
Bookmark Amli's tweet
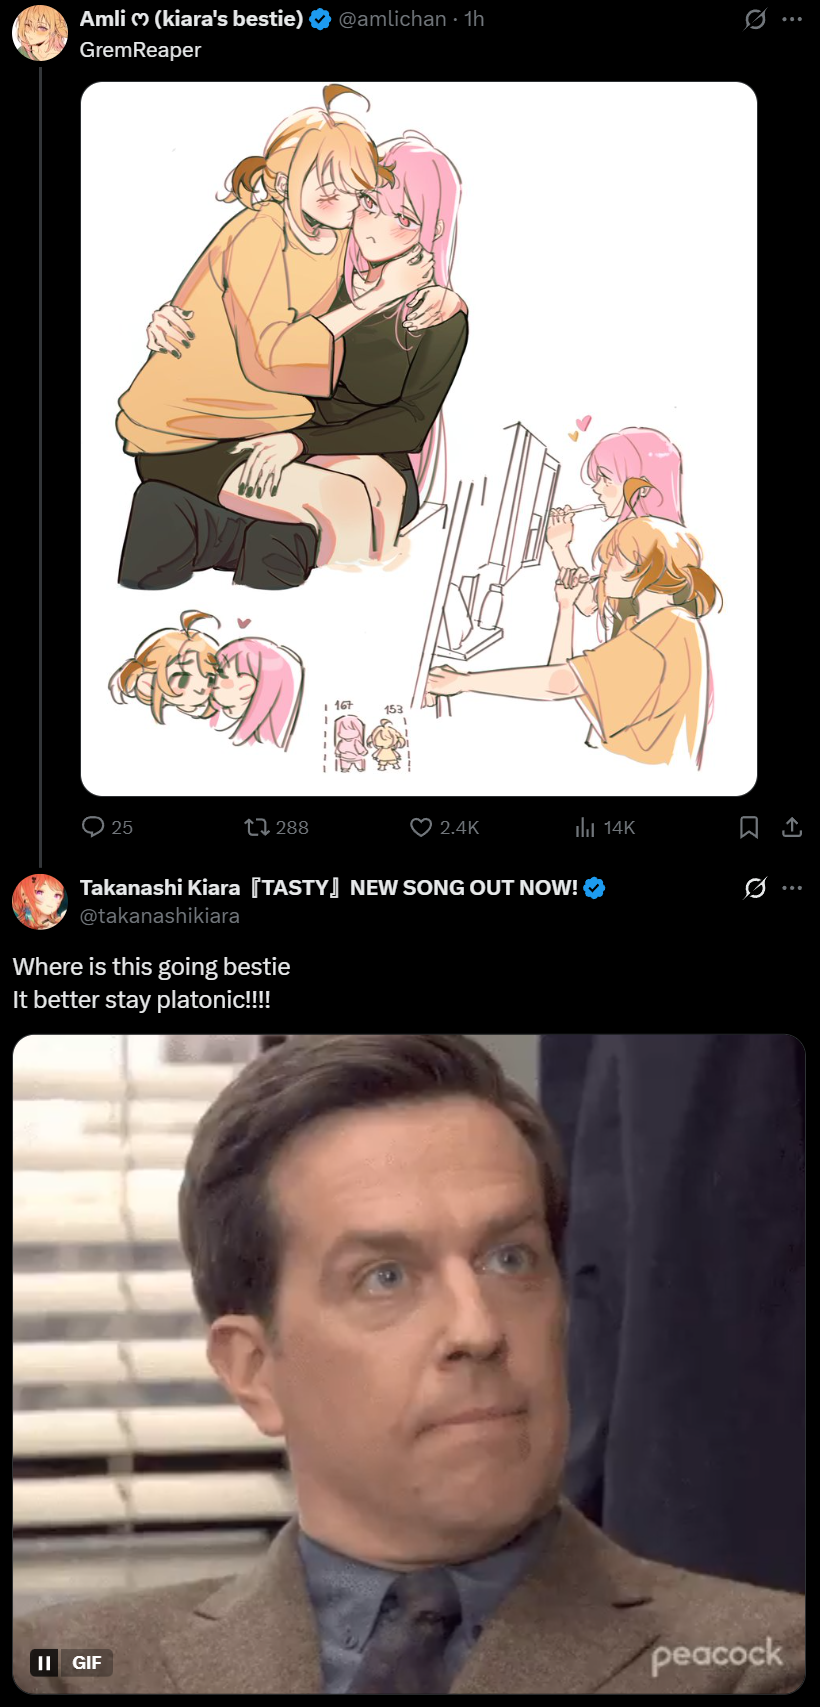point(749,827)
